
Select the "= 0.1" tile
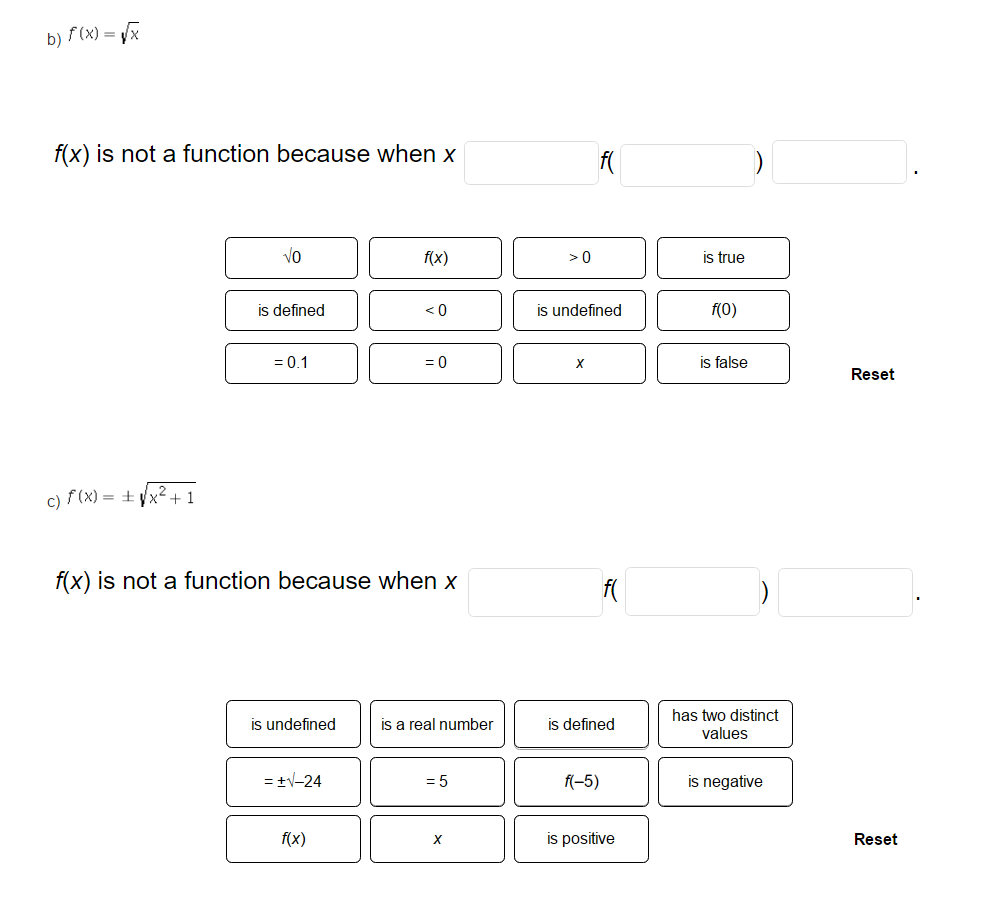tap(291, 363)
